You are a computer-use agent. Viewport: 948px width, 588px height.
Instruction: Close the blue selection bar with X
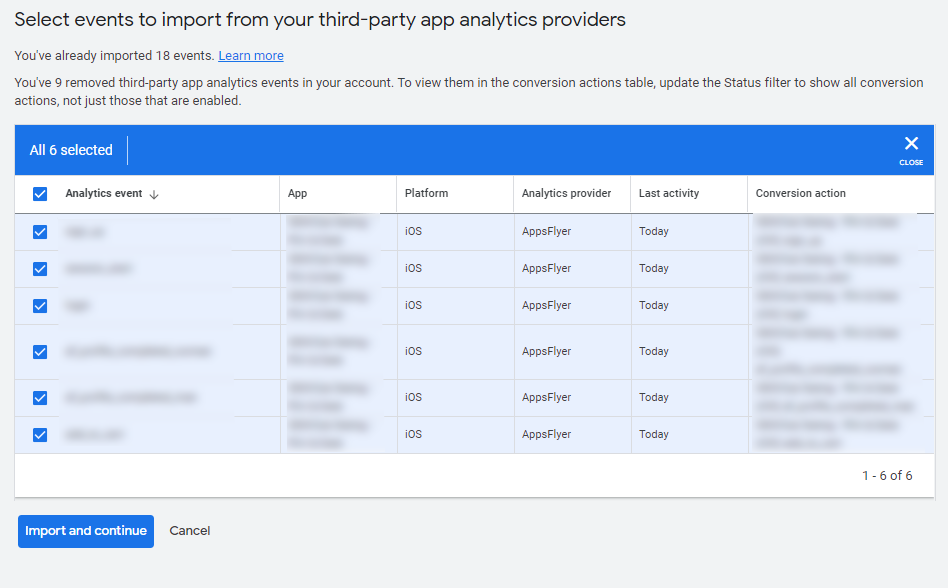click(x=911, y=150)
